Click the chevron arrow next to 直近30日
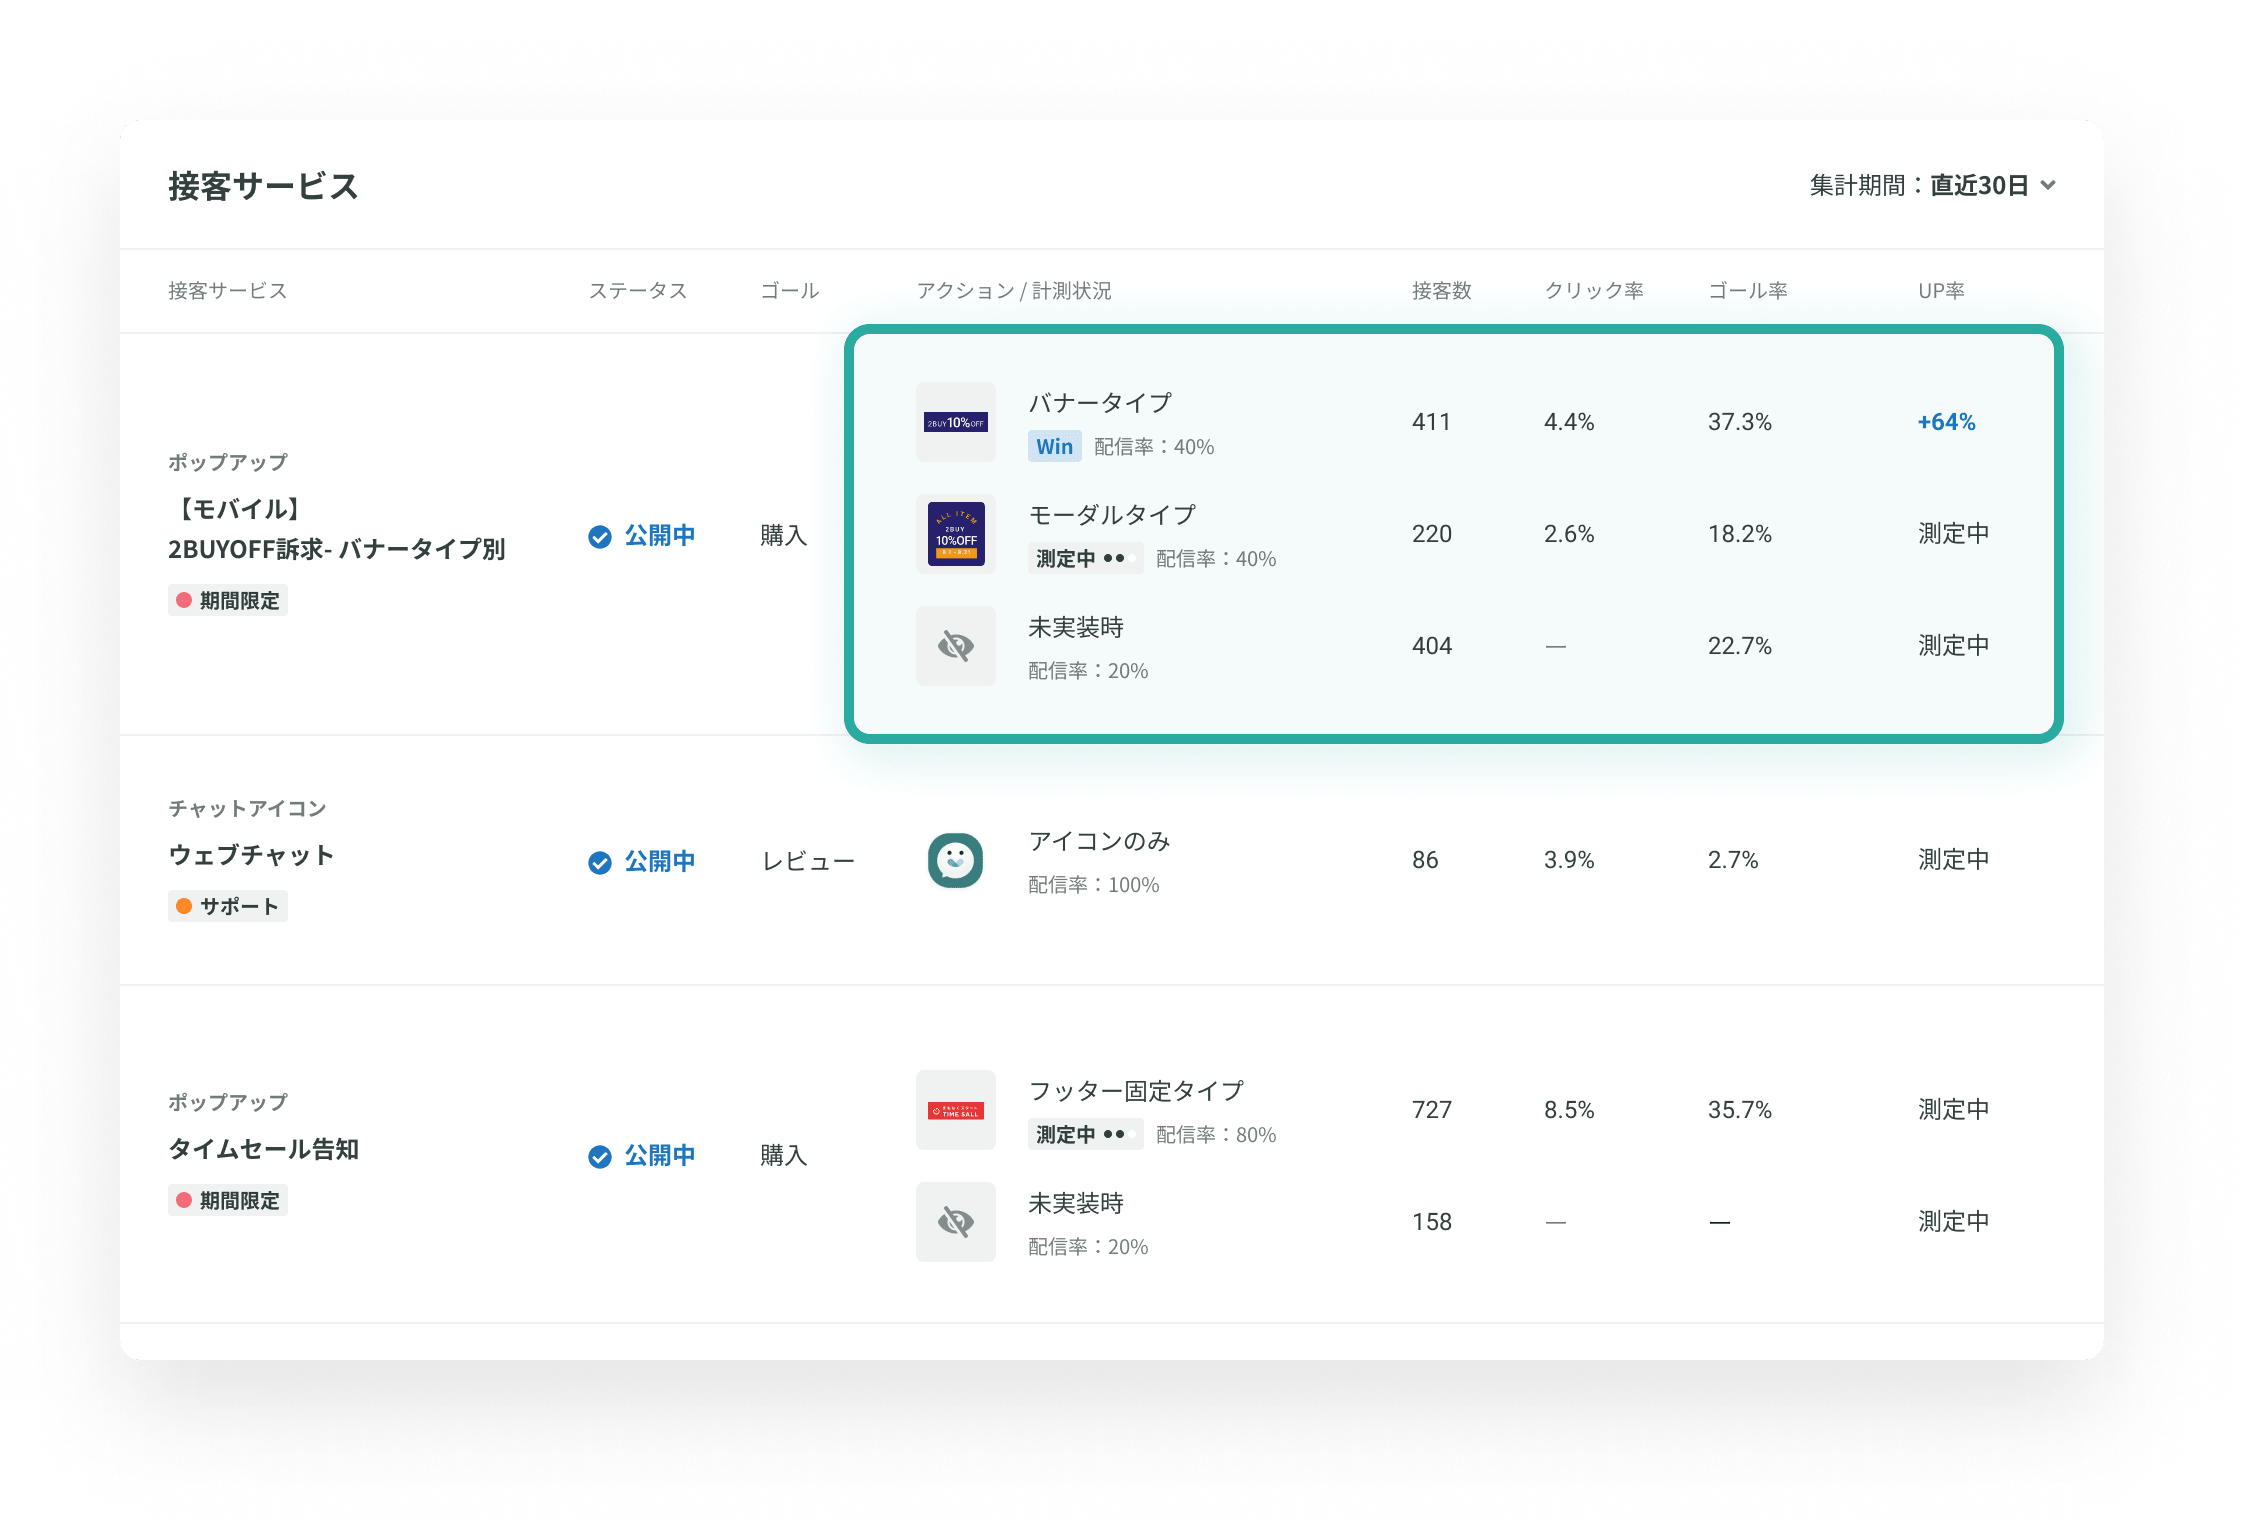This screenshot has width=2264, height=1520. pos(2047,186)
